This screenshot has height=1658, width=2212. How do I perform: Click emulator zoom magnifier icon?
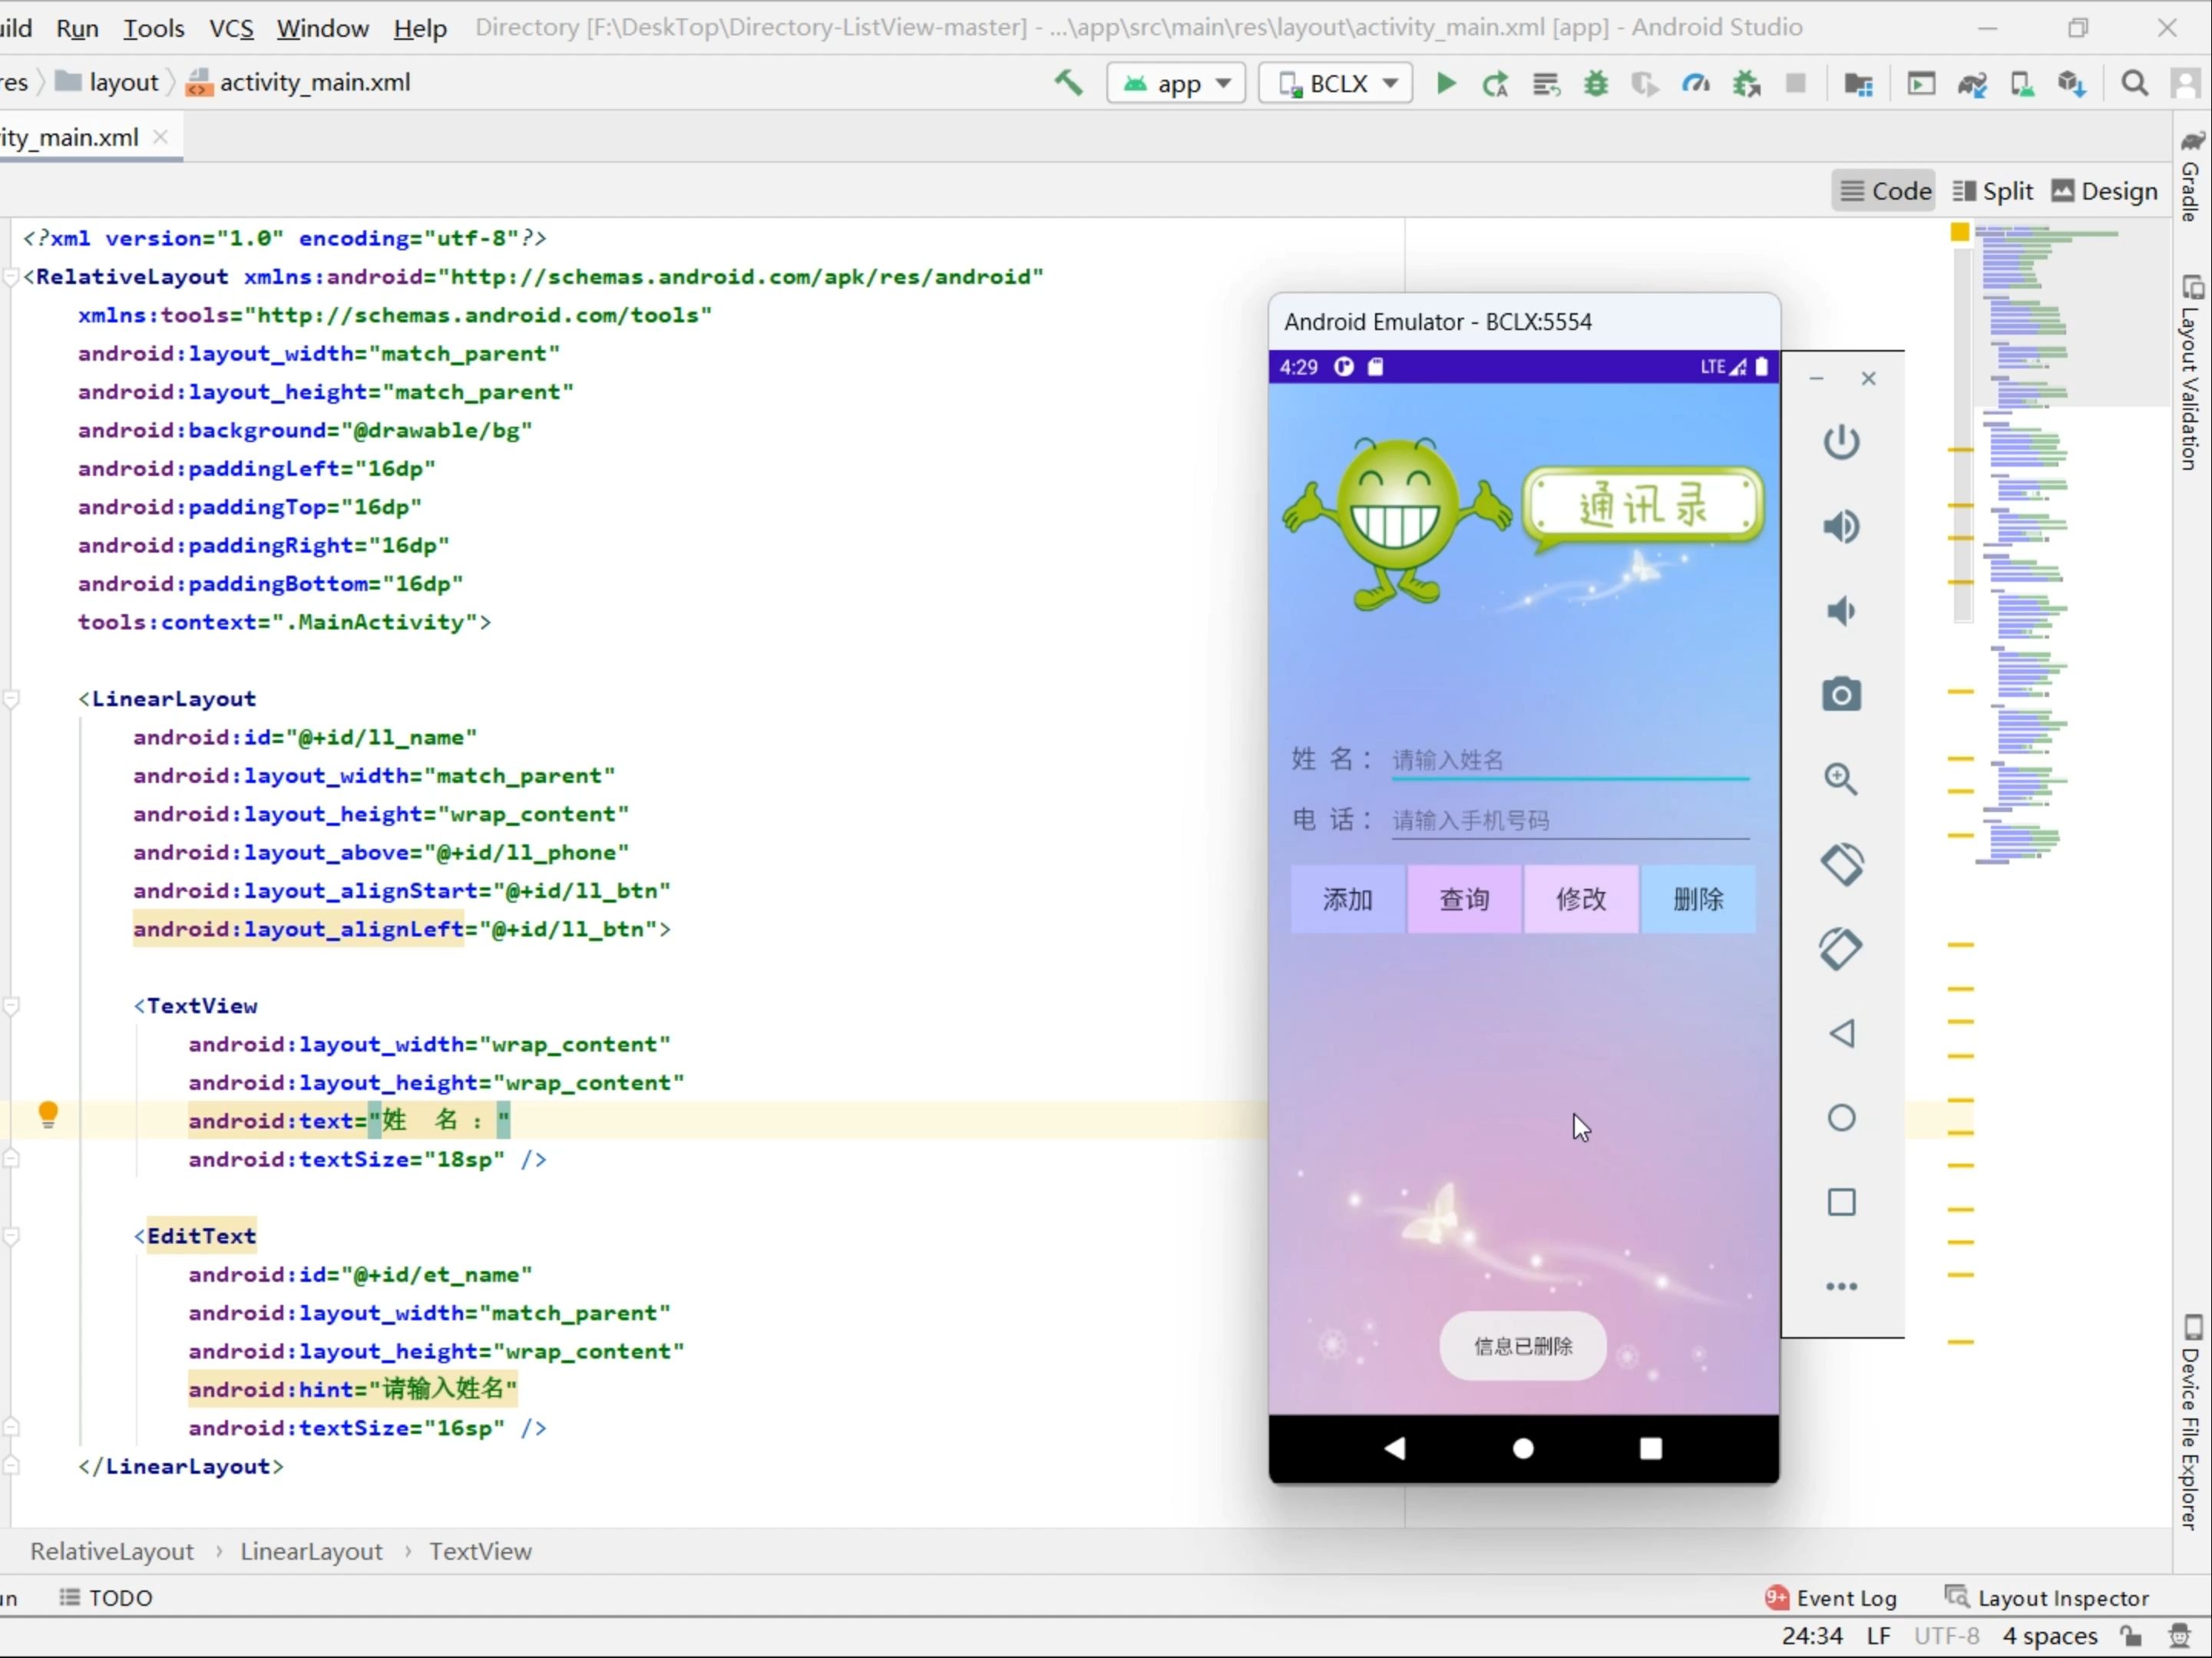(1841, 779)
